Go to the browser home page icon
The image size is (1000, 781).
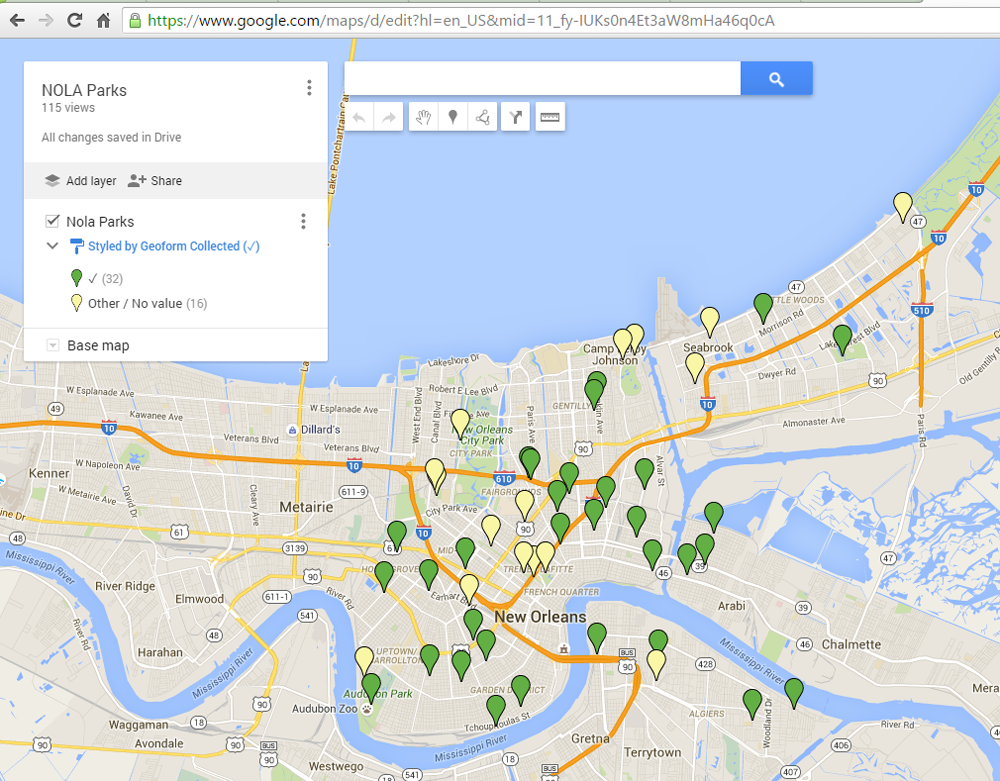(103, 20)
